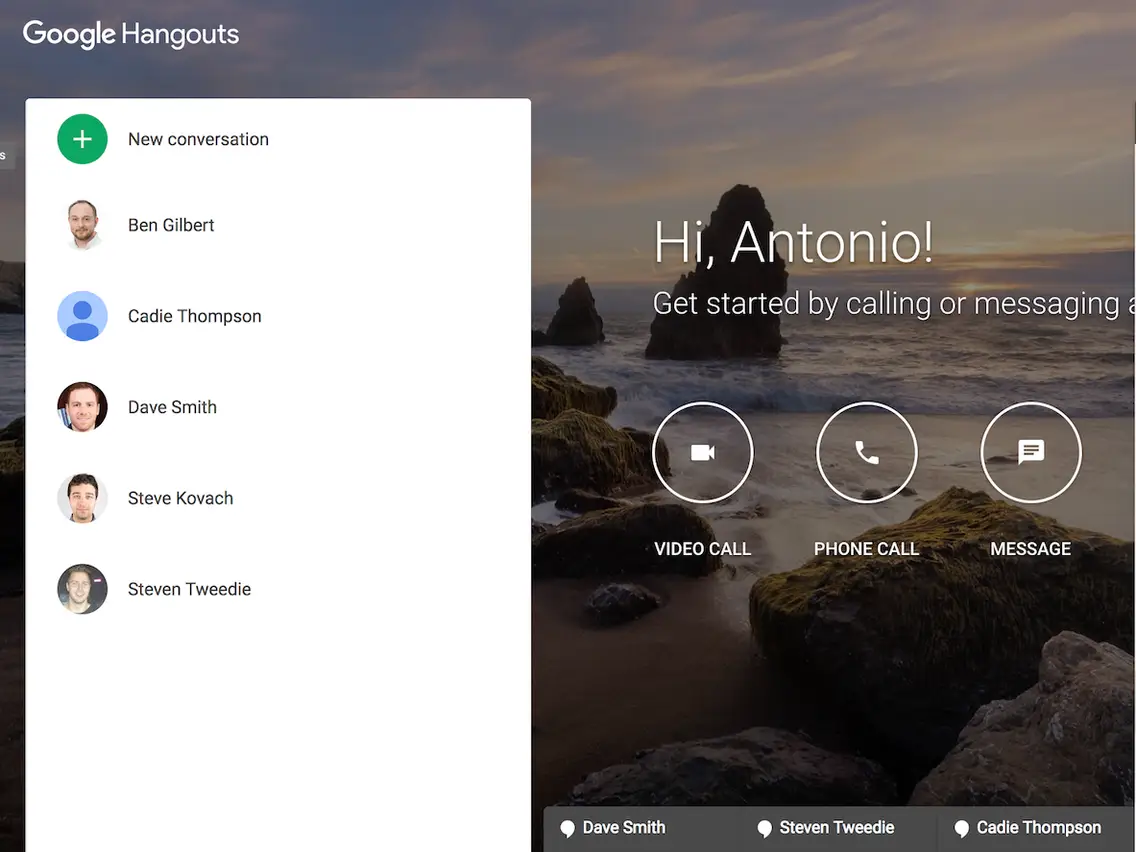The height and width of the screenshot is (852, 1136).
Task: Select Steve Kovach name in conversation list
Action: pos(180,498)
